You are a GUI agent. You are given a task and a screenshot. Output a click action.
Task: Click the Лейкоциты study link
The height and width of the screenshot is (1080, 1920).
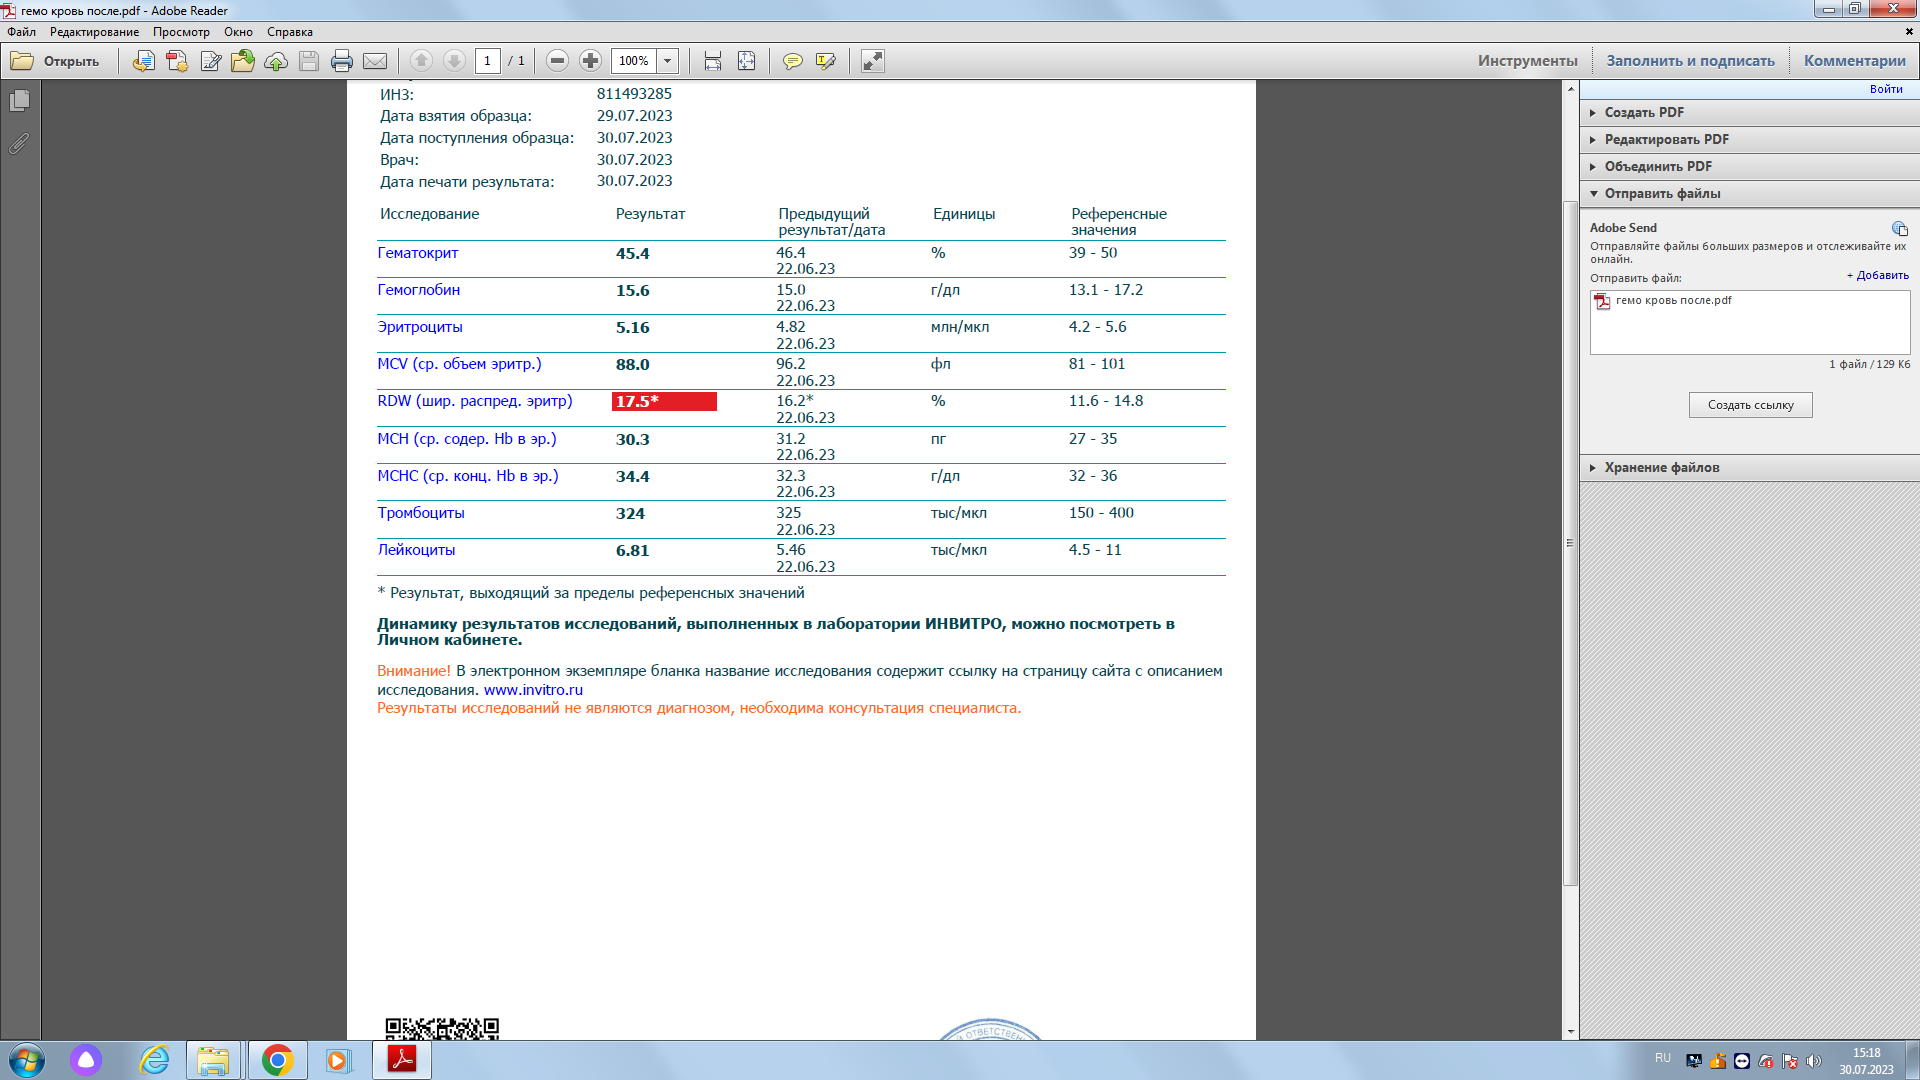pos(416,550)
